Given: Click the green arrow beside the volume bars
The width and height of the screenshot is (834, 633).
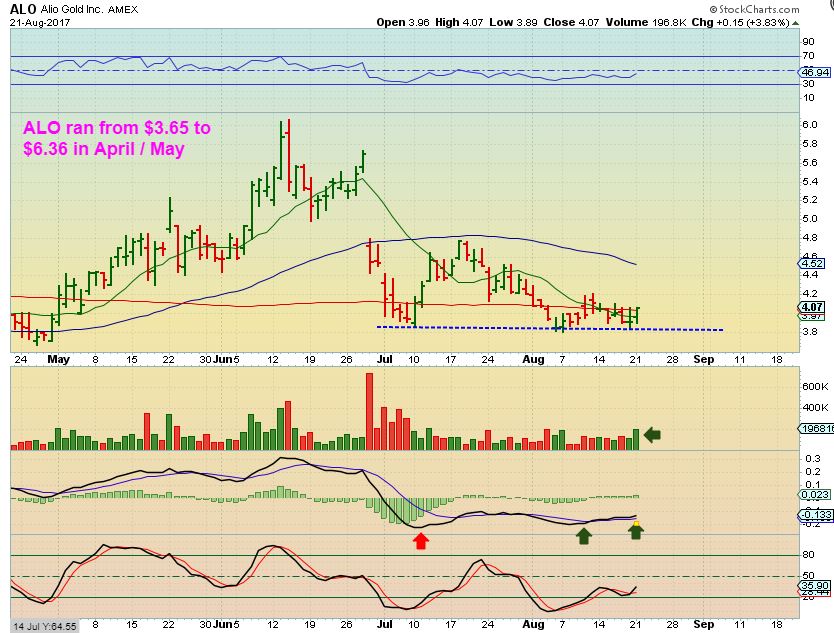Looking at the screenshot, I should 652,435.
